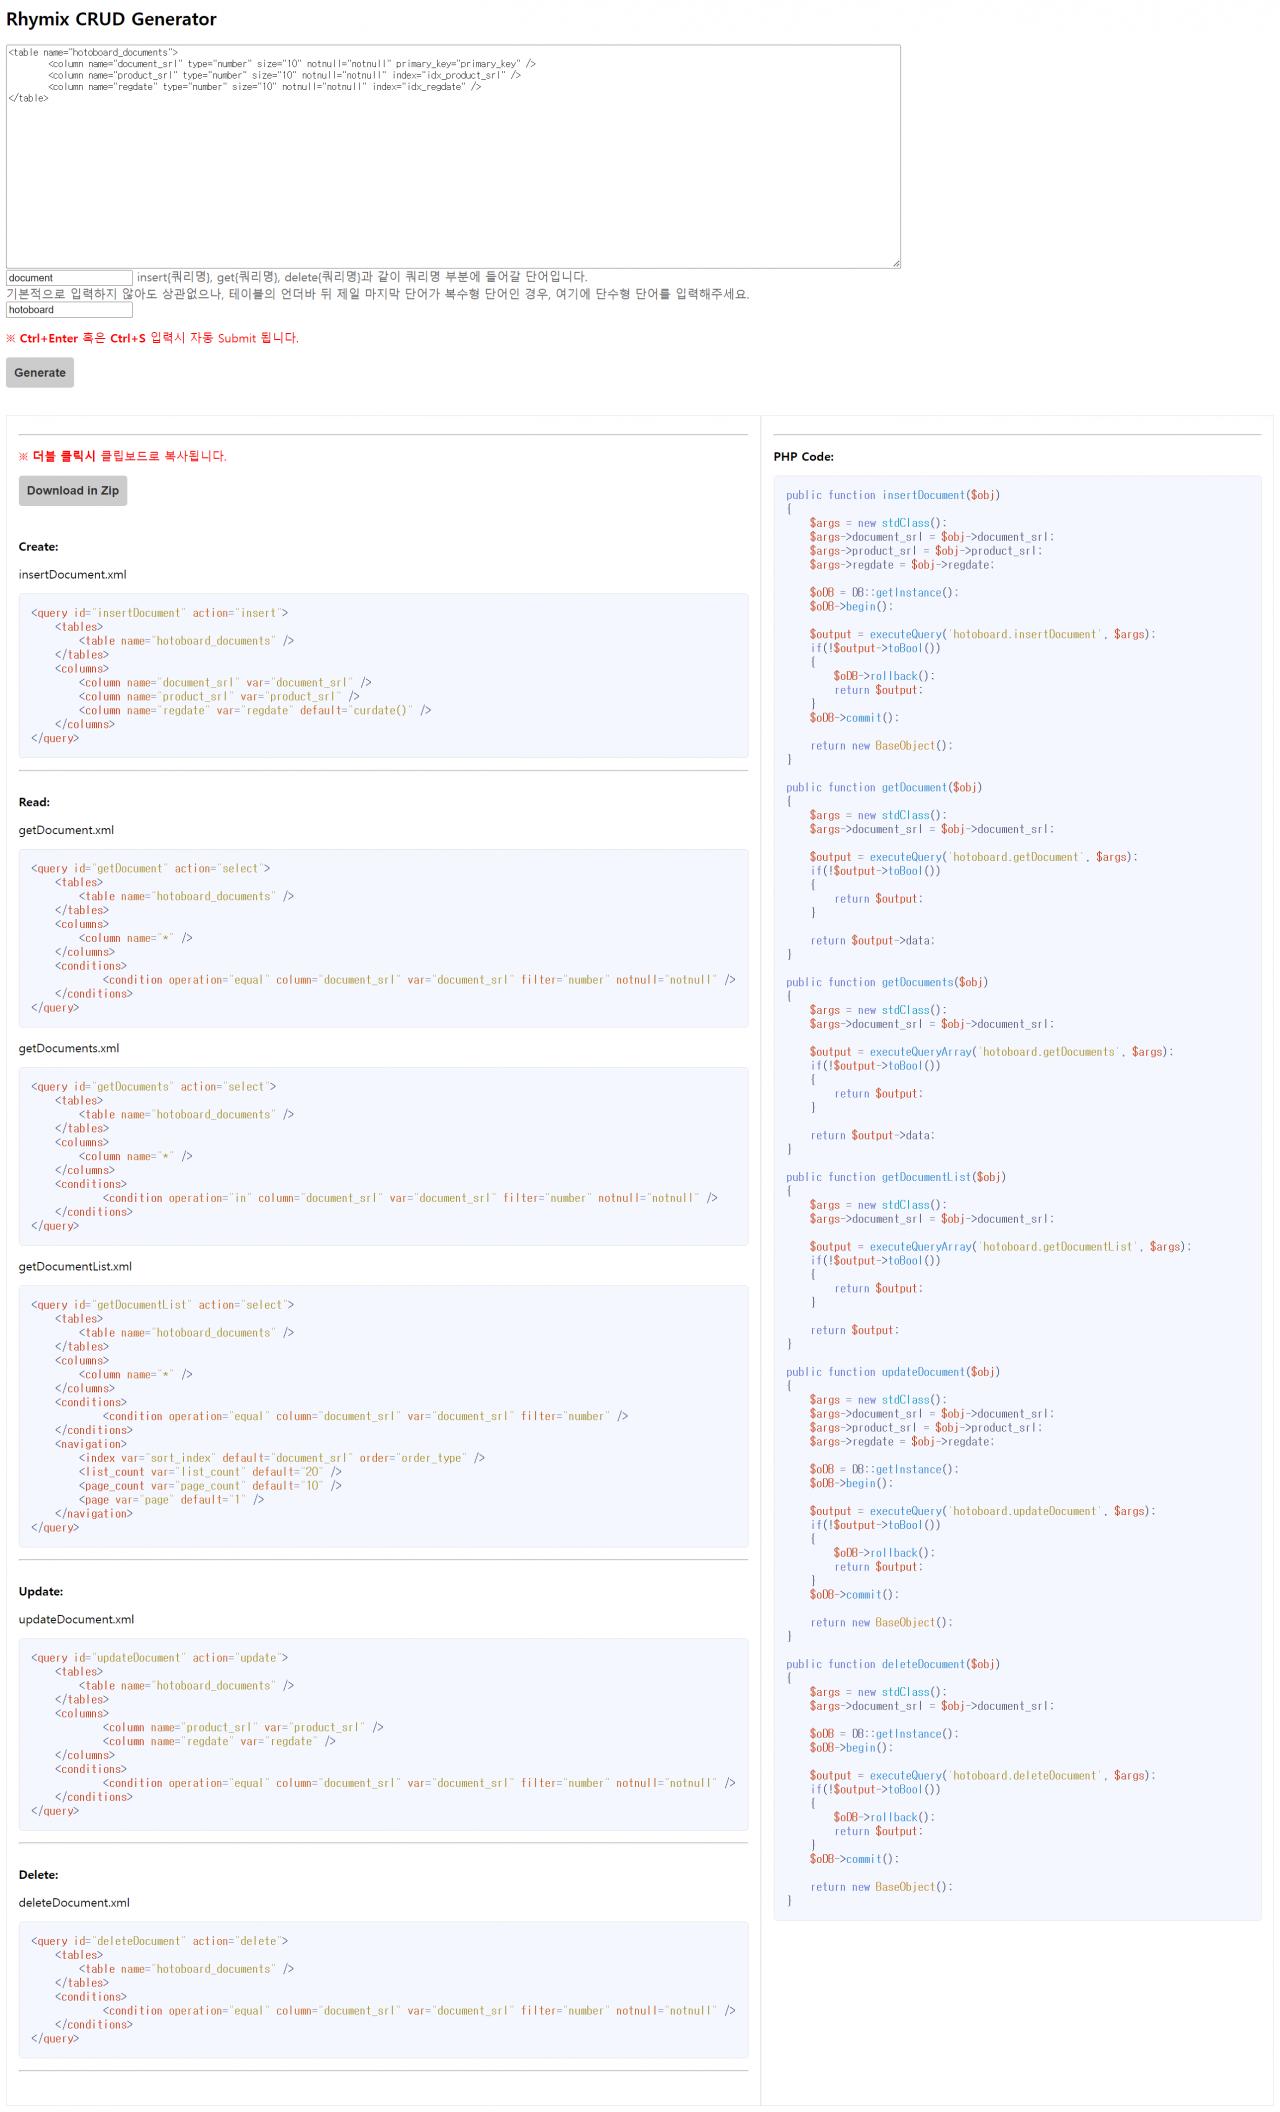
Task: Click the 'getDocumentList.xml' file name
Action: (x=75, y=1266)
